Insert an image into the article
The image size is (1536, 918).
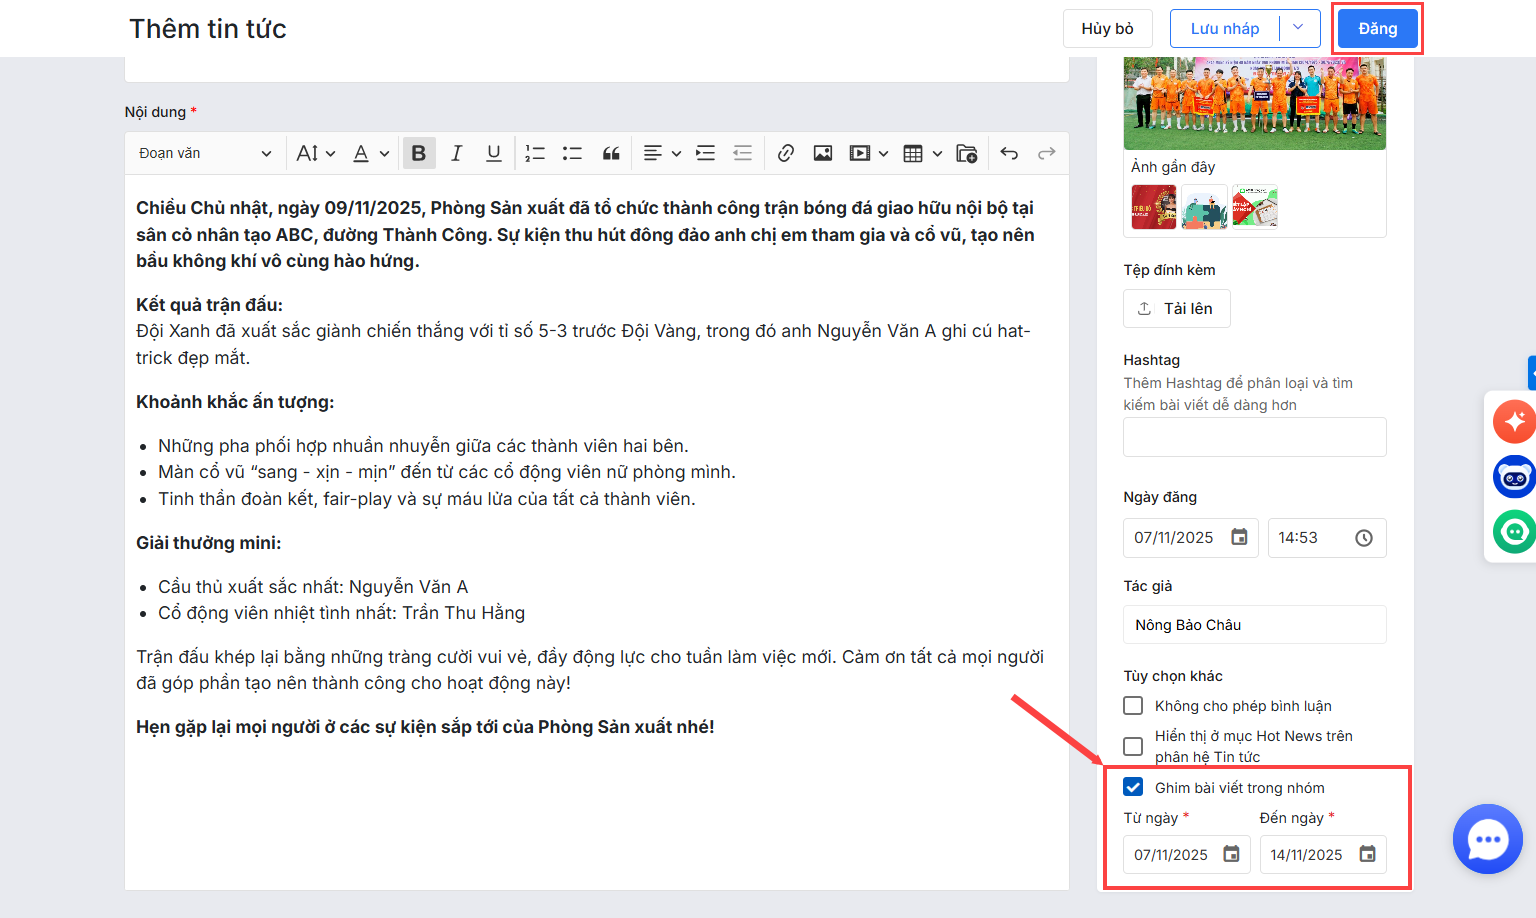(x=823, y=153)
